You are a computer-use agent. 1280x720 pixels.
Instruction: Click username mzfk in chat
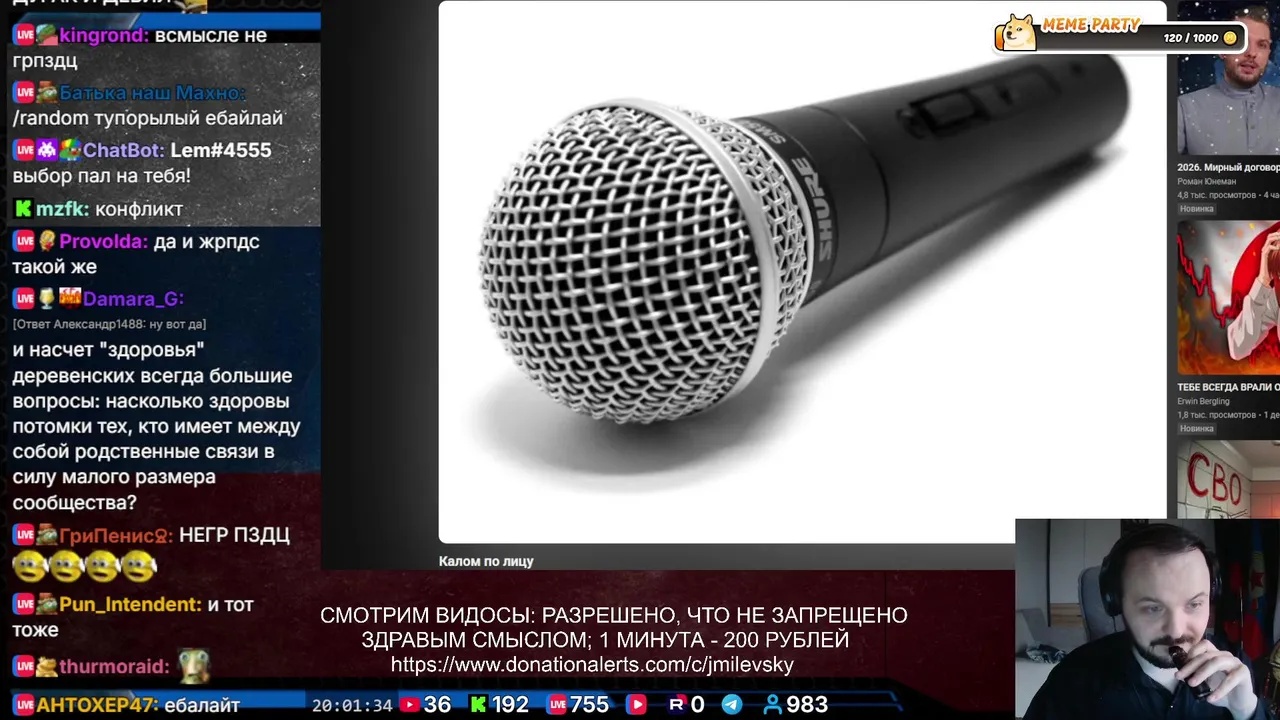click(62, 209)
